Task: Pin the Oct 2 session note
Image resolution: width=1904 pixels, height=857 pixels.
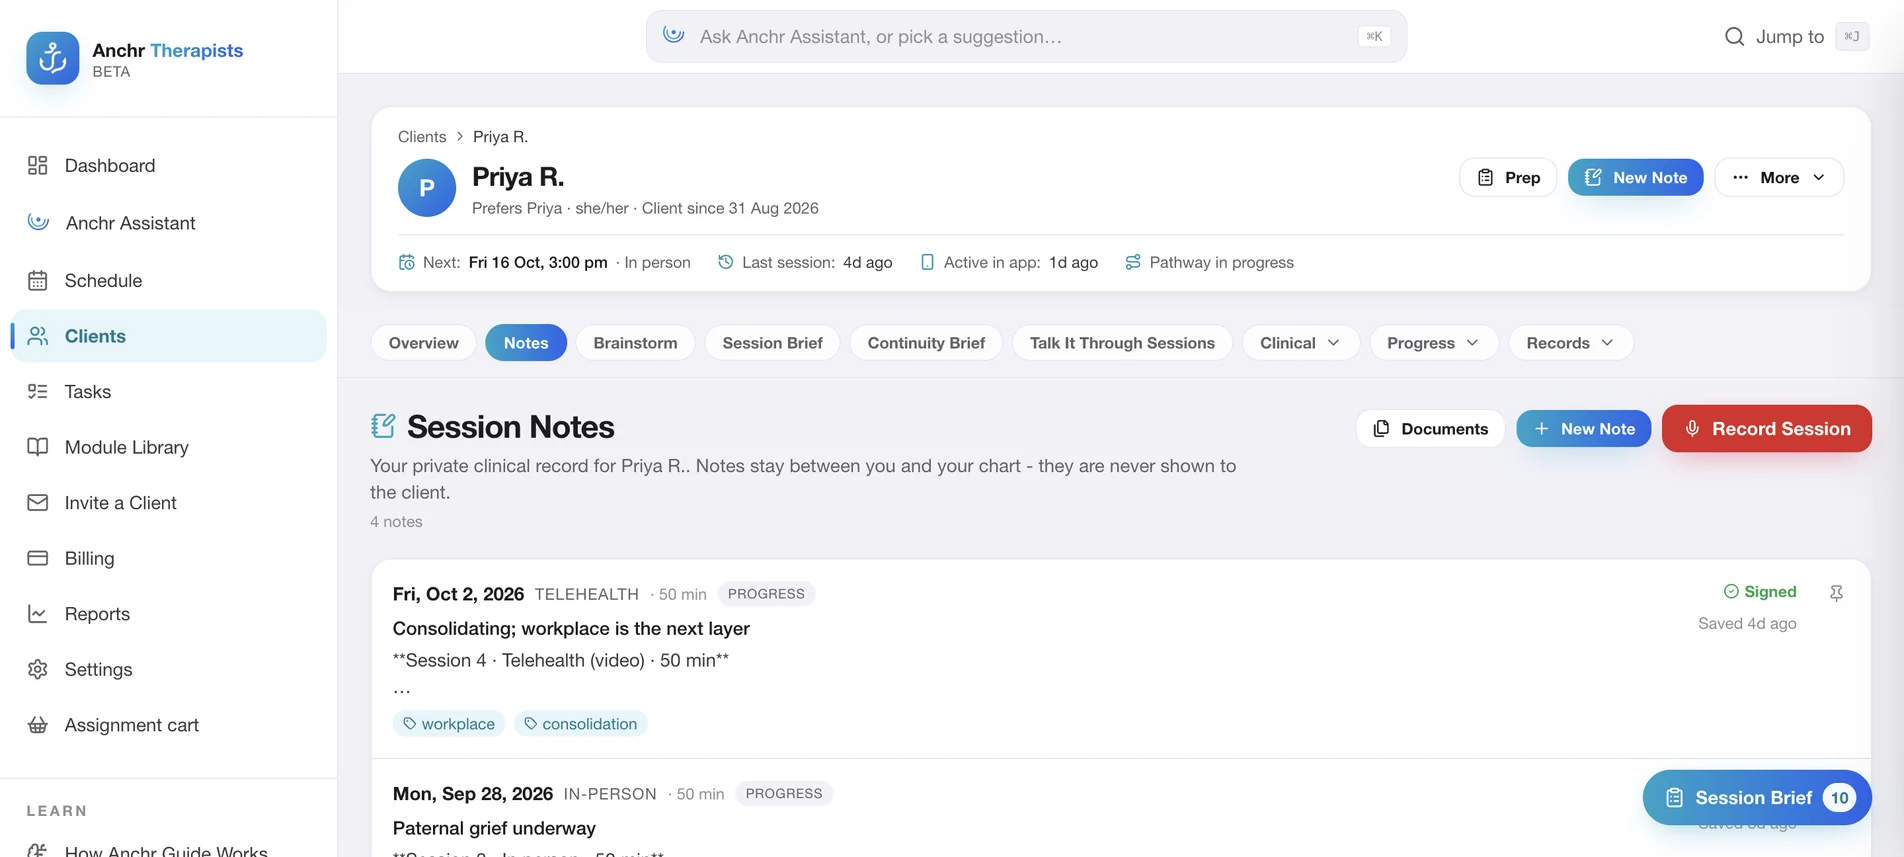Action: coord(1836,593)
